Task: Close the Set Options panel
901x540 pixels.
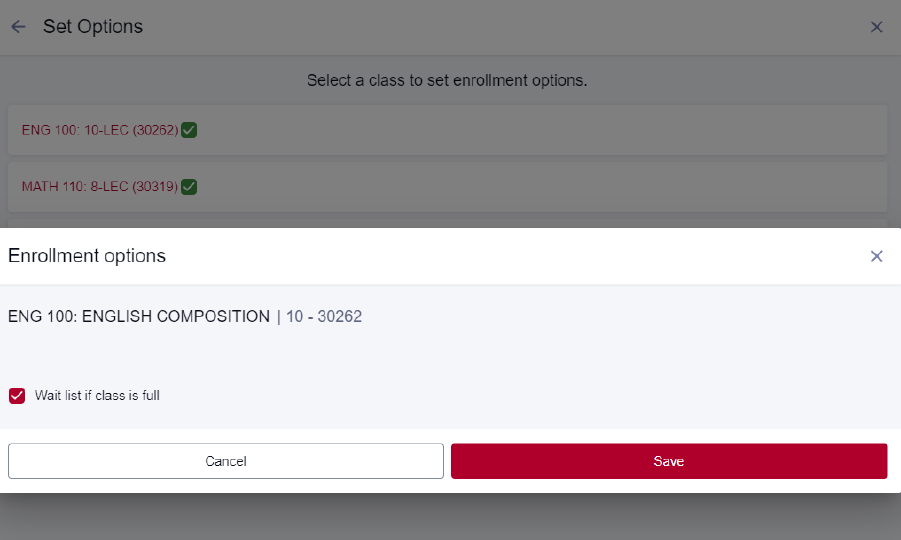Action: tap(876, 27)
